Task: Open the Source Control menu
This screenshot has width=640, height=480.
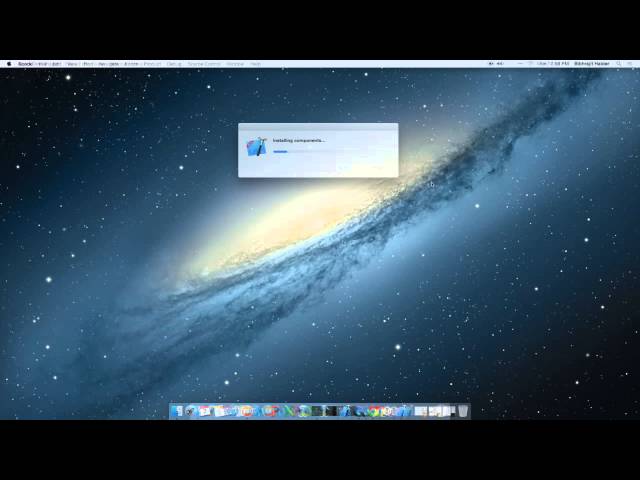Action: [204, 64]
